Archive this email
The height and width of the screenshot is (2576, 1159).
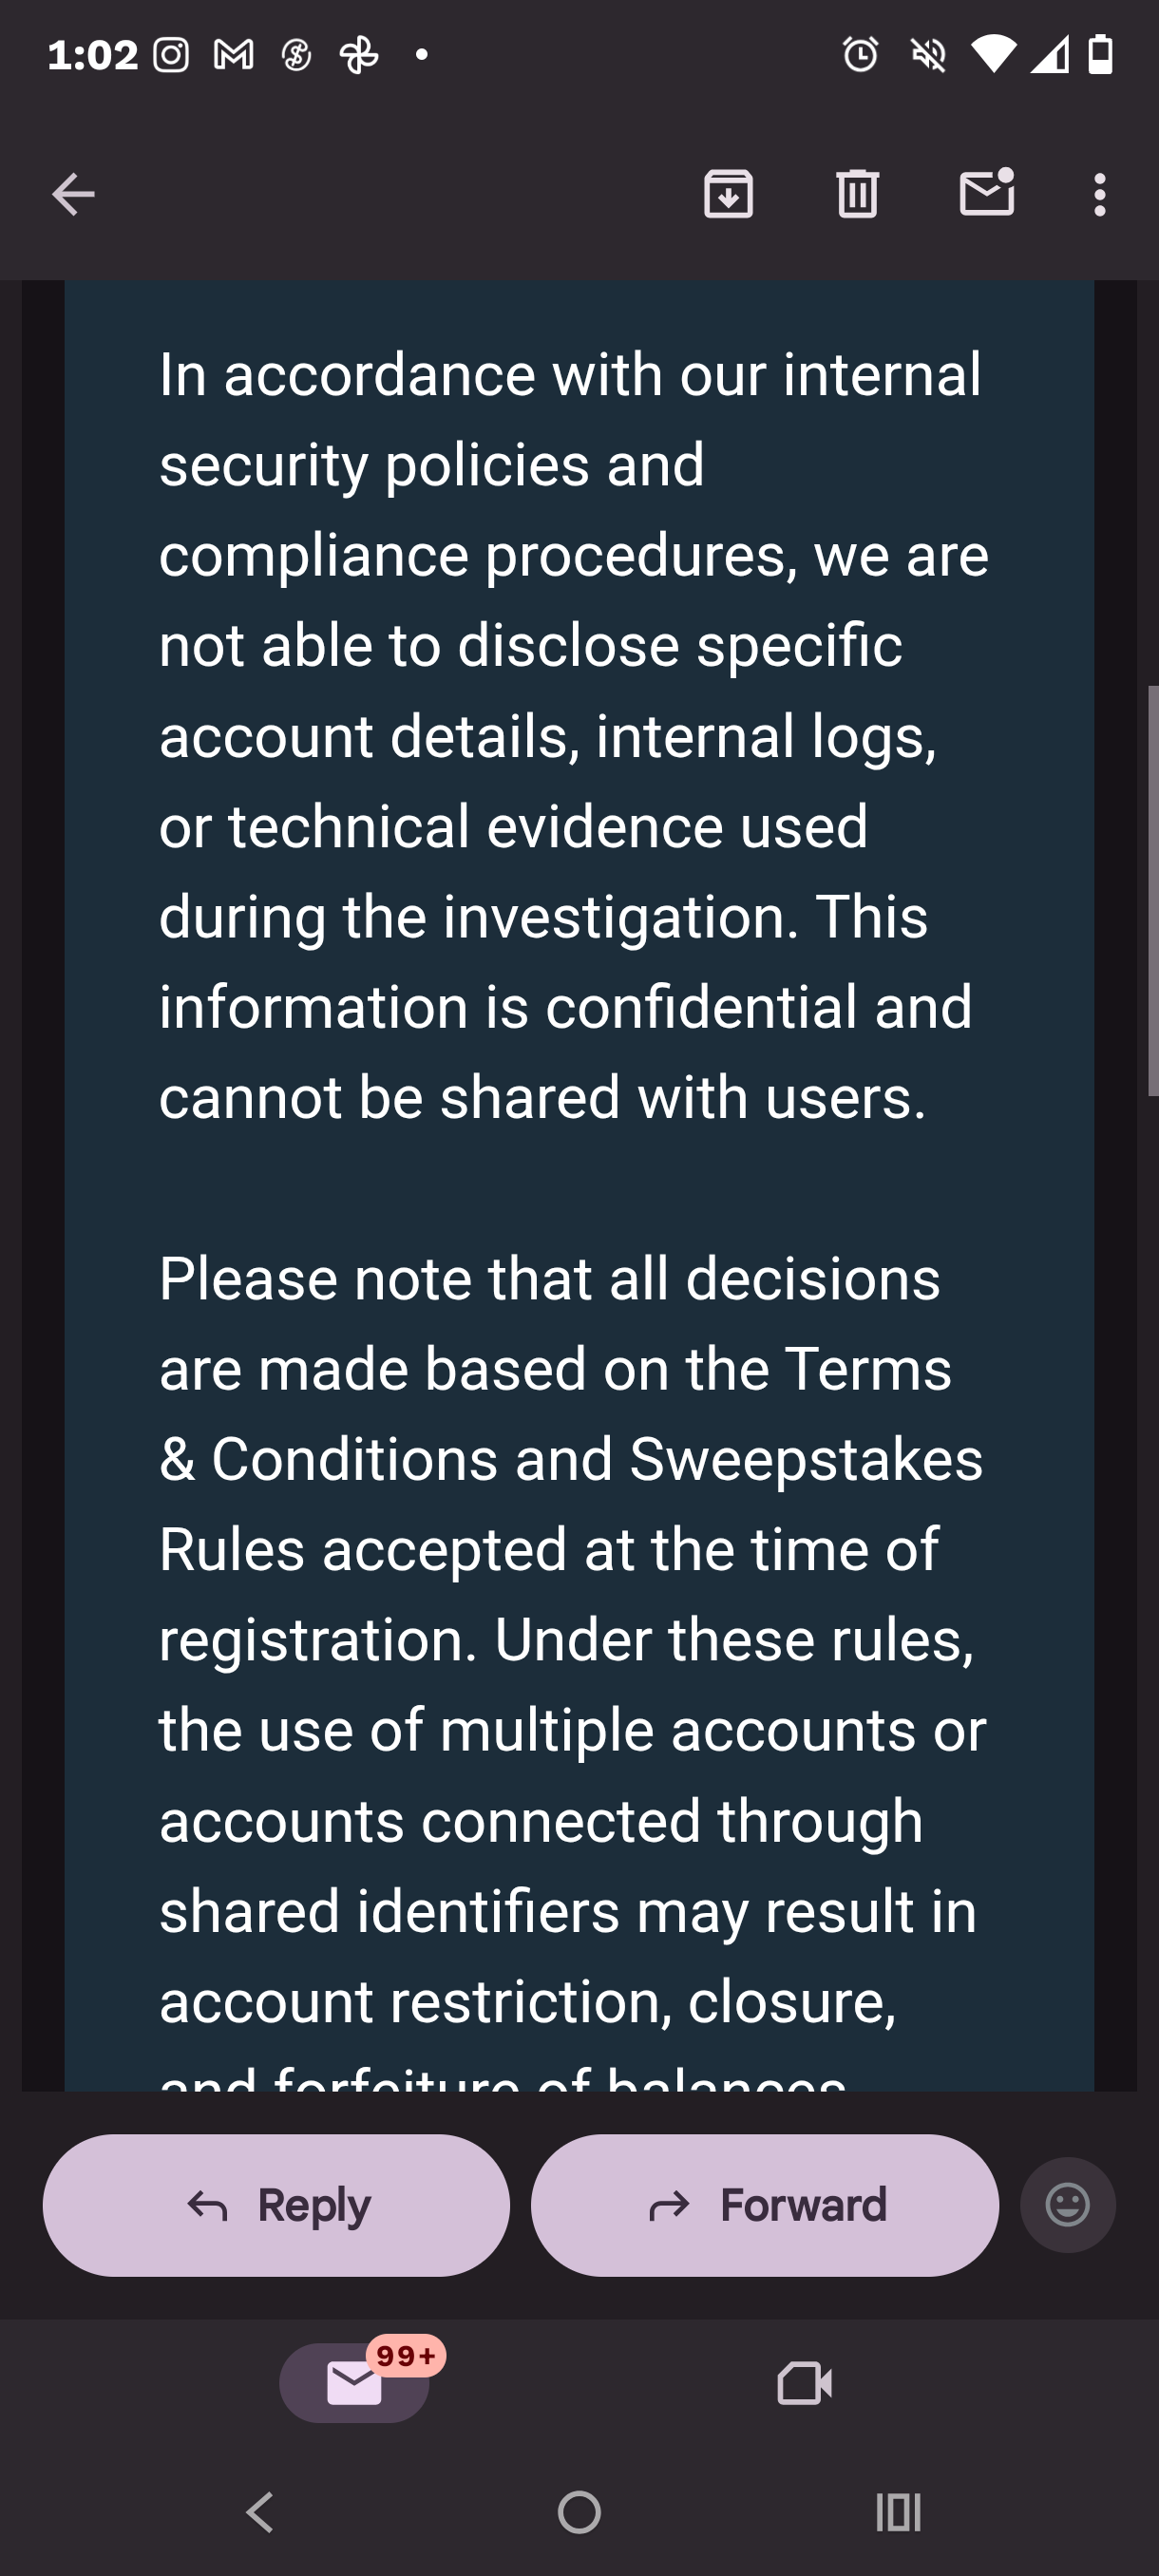pyautogui.click(x=728, y=194)
